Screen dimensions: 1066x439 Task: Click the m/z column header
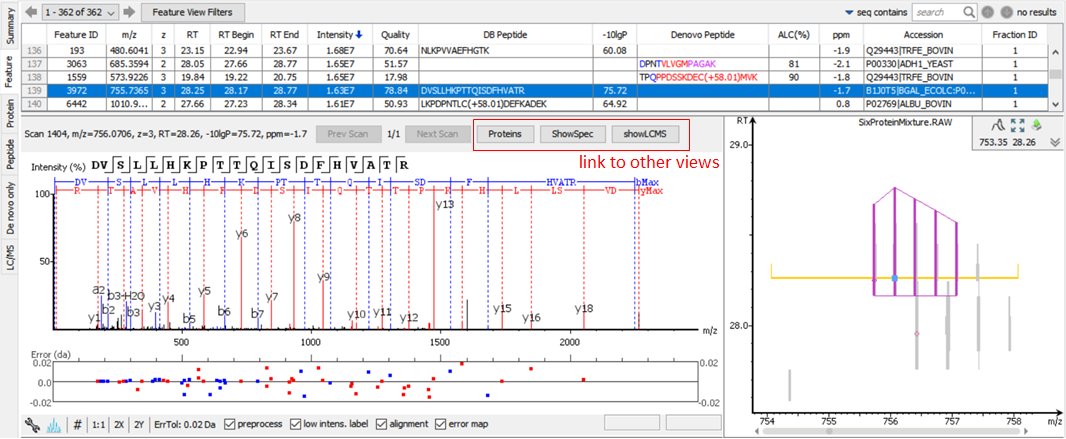(x=128, y=34)
